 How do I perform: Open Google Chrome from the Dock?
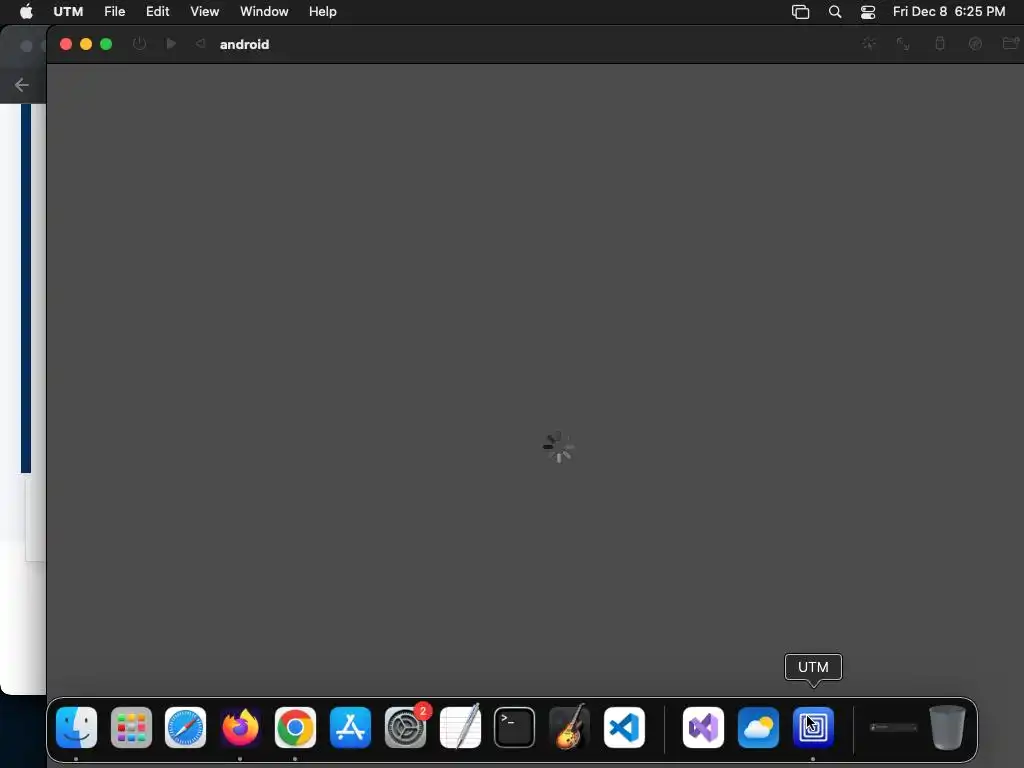295,727
